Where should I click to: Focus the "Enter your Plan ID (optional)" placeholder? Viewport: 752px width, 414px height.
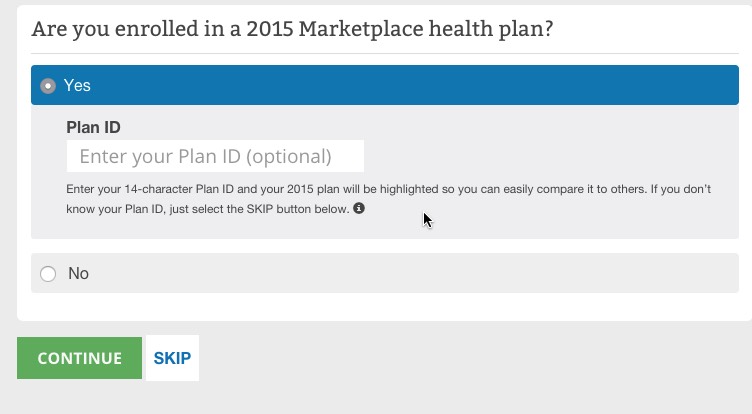tap(205, 156)
